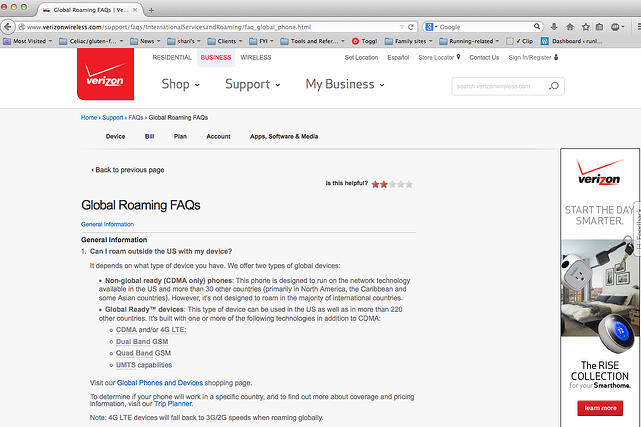Click the Dual Band GSM term
The width and height of the screenshot is (641, 427).
pyautogui.click(x=142, y=342)
